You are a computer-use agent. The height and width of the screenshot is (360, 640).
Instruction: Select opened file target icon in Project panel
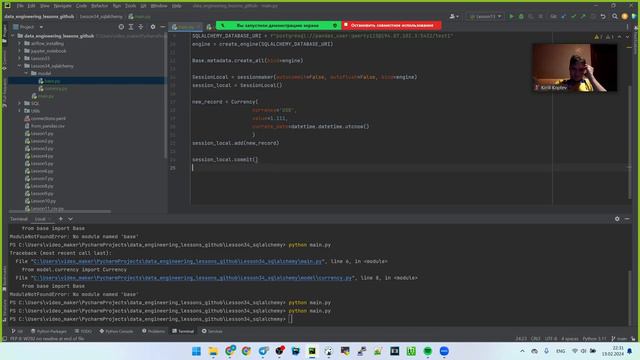coord(121,27)
